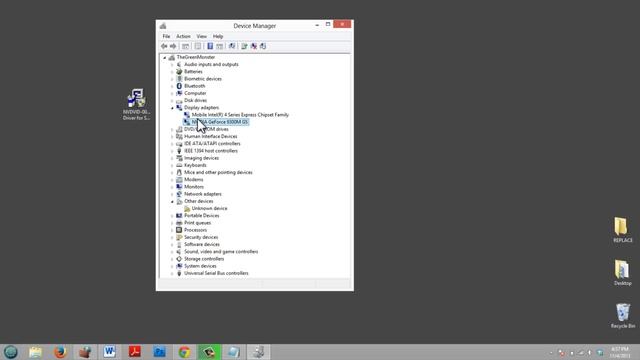Select the Print queues row
Screen dimensions: 640x360
[x=197, y=223]
